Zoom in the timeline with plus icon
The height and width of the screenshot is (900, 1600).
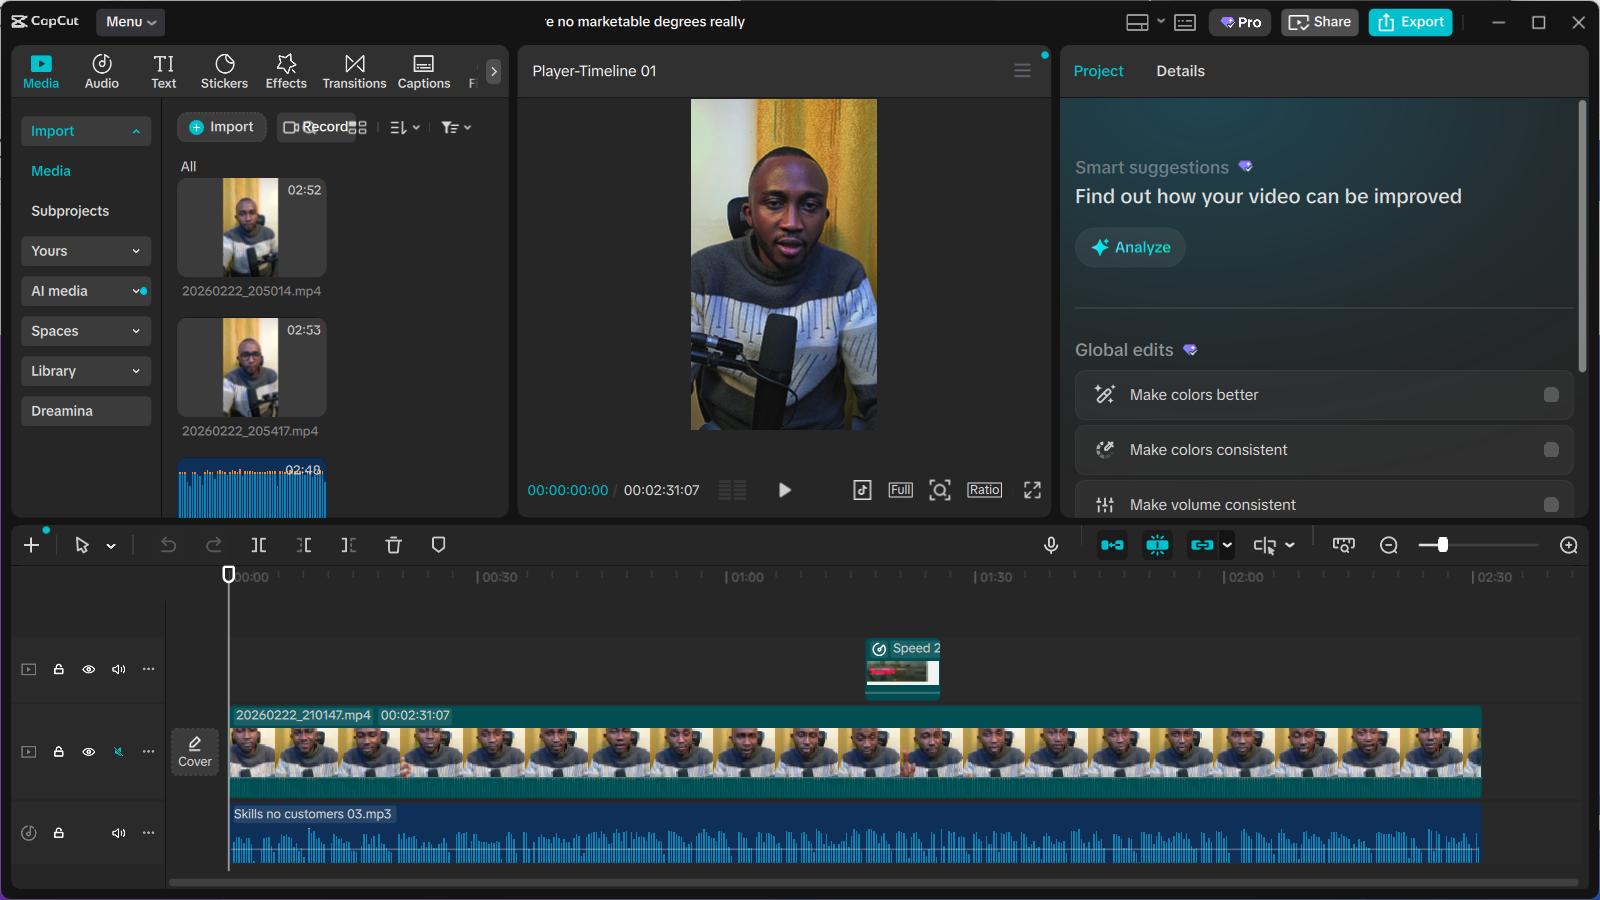[1569, 545]
